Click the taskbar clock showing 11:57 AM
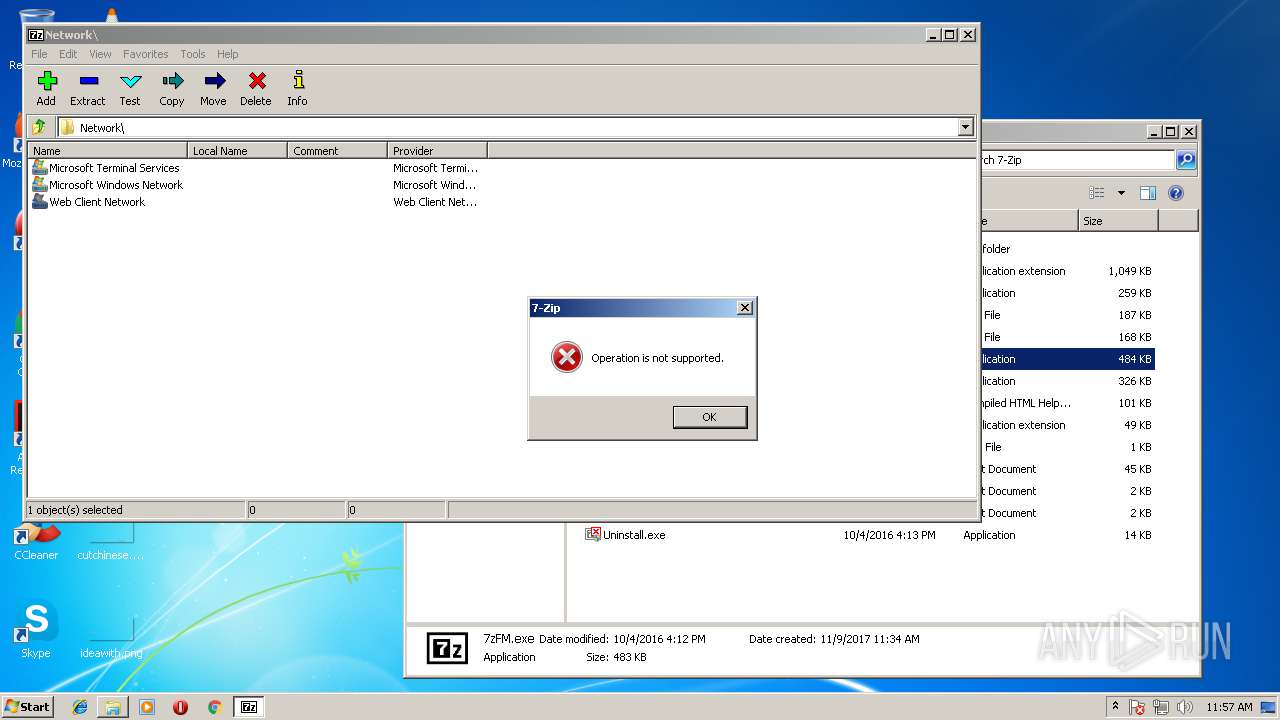The height and width of the screenshot is (720, 1280). pyautogui.click(x=1229, y=707)
